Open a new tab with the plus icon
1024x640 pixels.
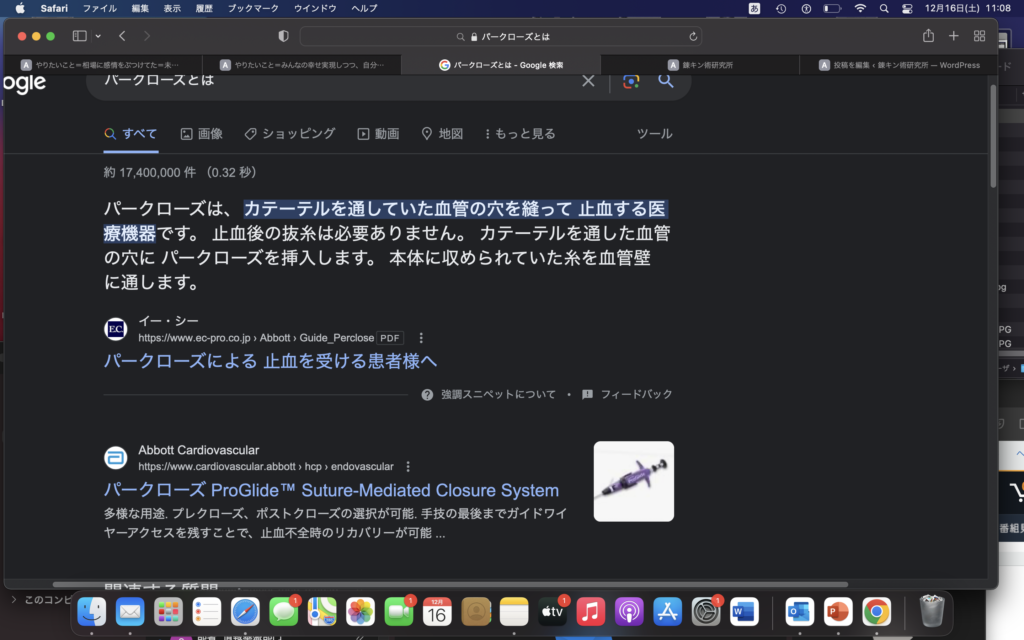[x=953, y=36]
